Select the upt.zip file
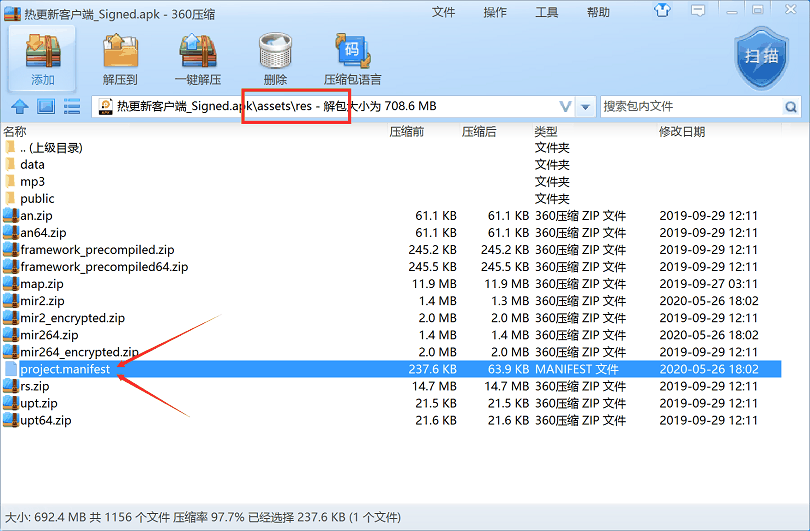Image resolution: width=810 pixels, height=531 pixels. pyautogui.click(x=39, y=403)
